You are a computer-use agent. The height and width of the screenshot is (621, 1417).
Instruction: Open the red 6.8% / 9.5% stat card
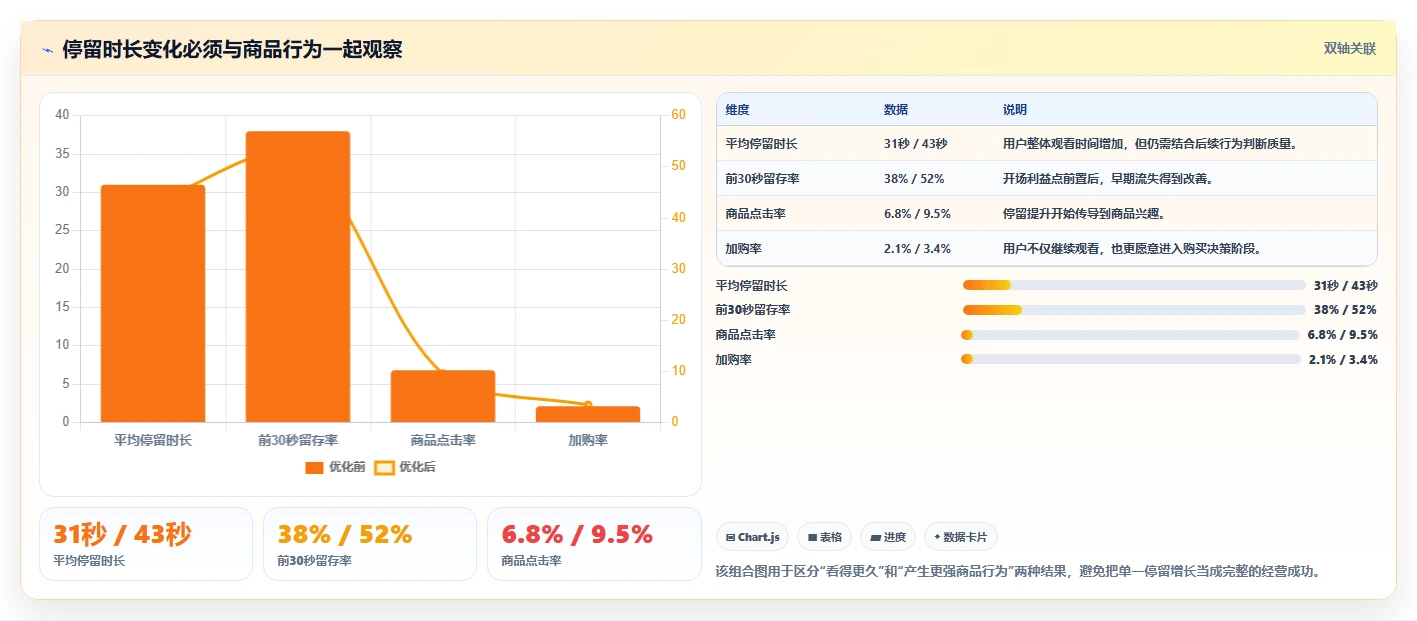coord(594,544)
